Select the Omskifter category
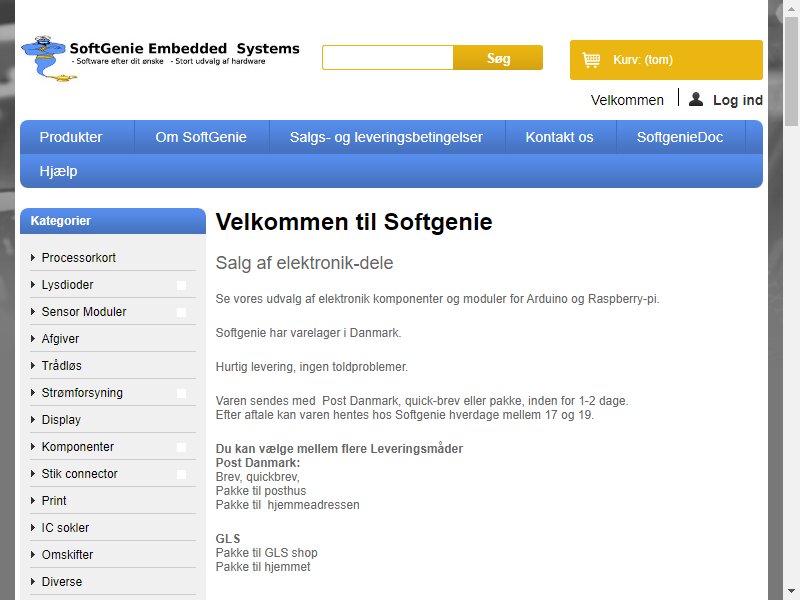 [67, 555]
